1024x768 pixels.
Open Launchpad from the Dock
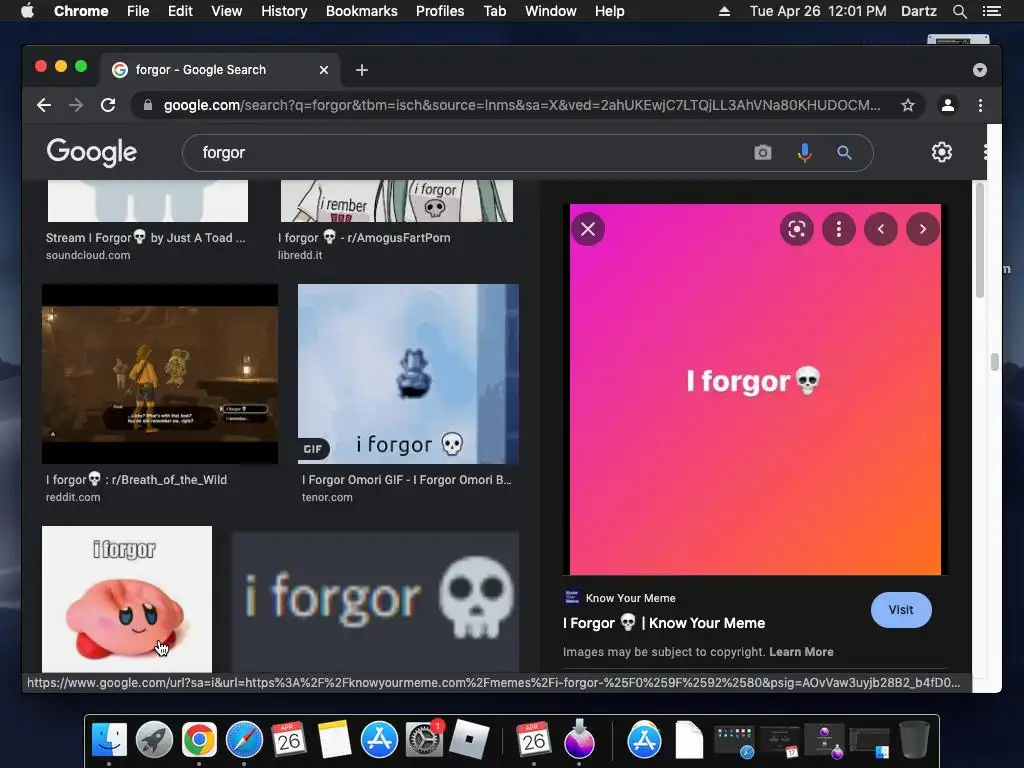point(154,740)
